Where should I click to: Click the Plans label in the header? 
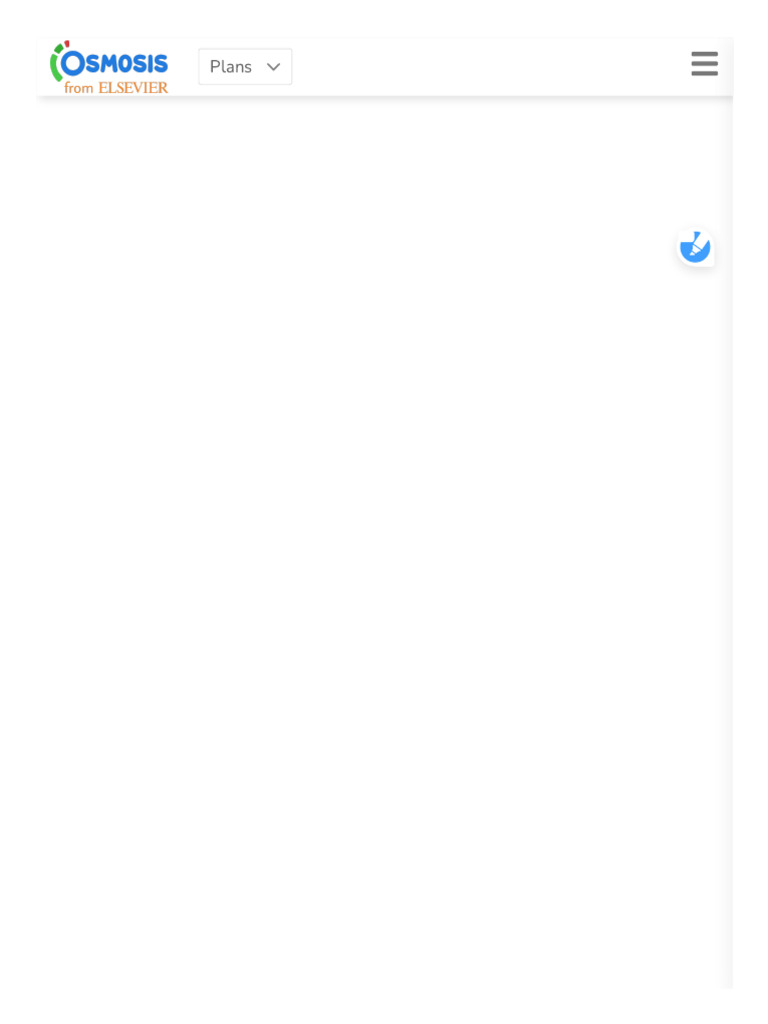pos(231,67)
